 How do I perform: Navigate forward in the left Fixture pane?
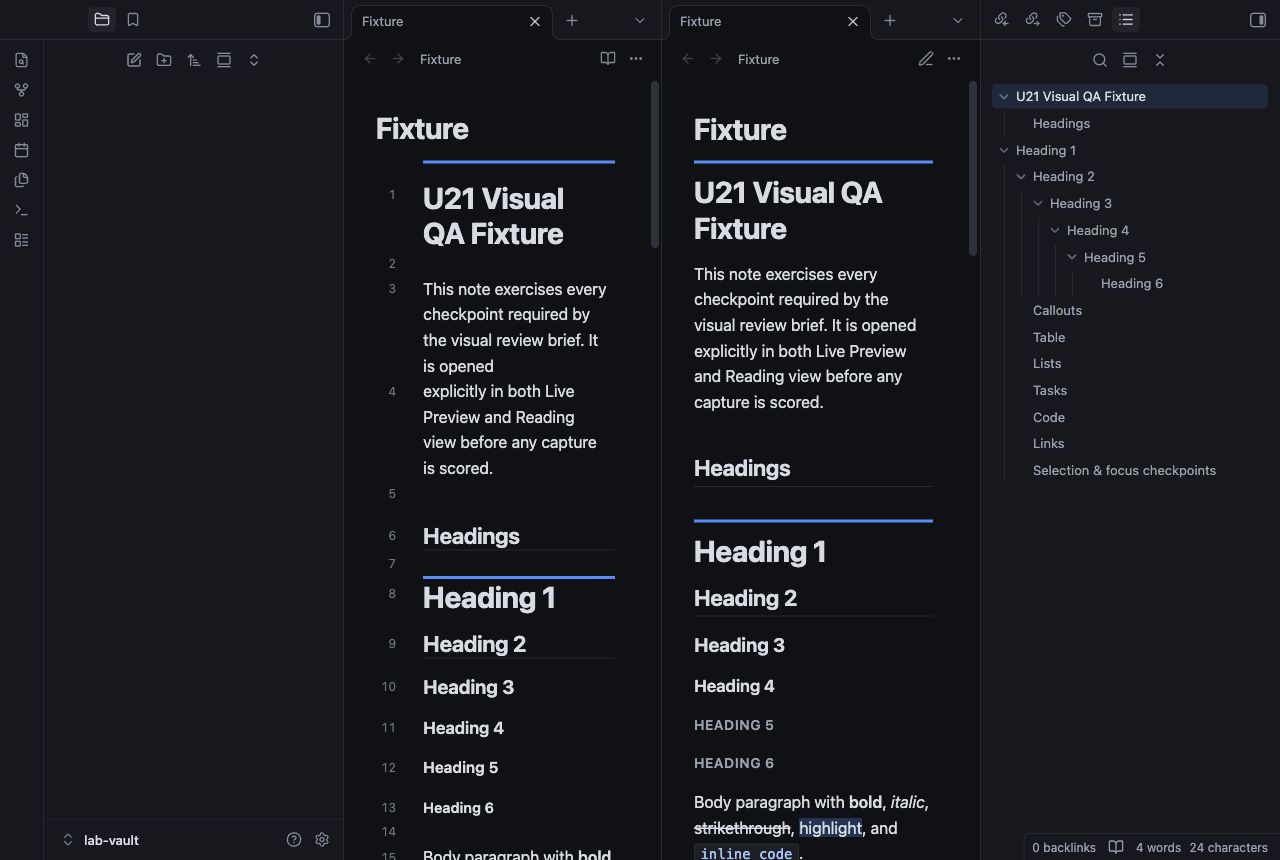point(398,59)
